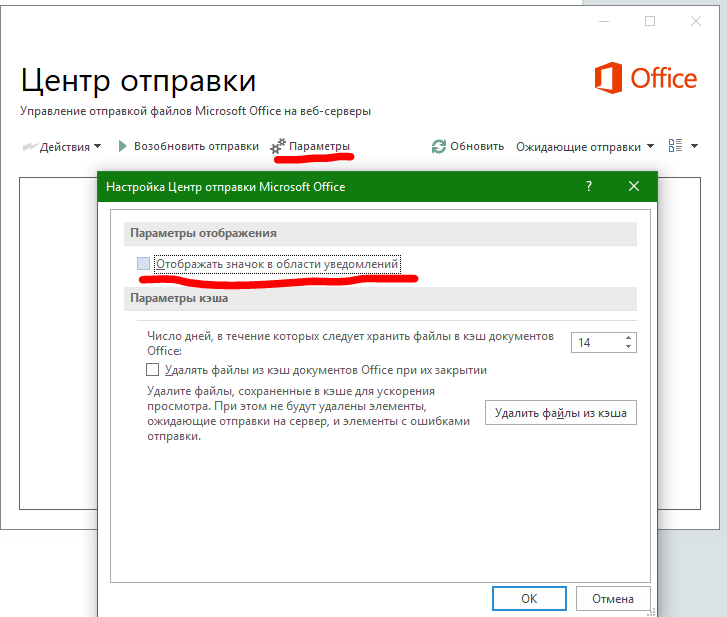
Task: Toggle Удалять файлы из кэш документов checkbox
Action: (x=152, y=369)
